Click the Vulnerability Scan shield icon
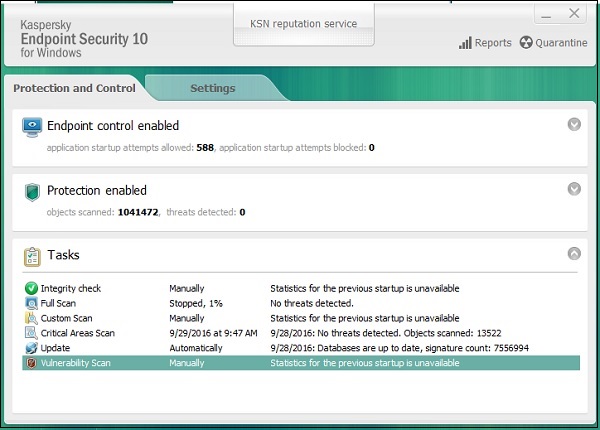 (31, 363)
